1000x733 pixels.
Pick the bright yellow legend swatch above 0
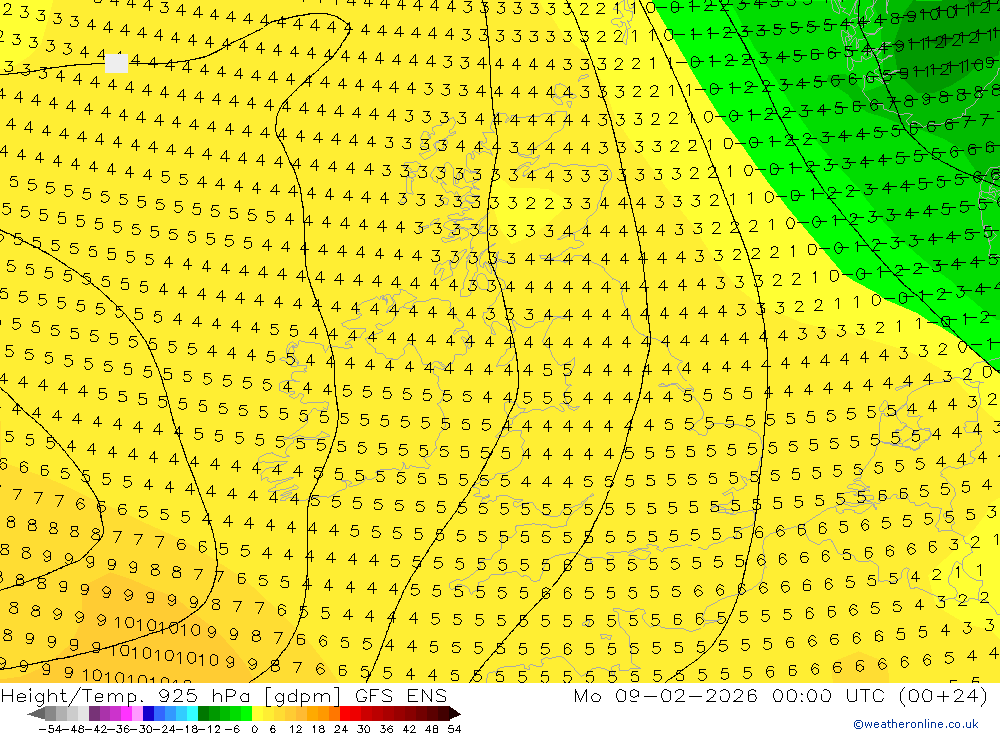[257, 714]
